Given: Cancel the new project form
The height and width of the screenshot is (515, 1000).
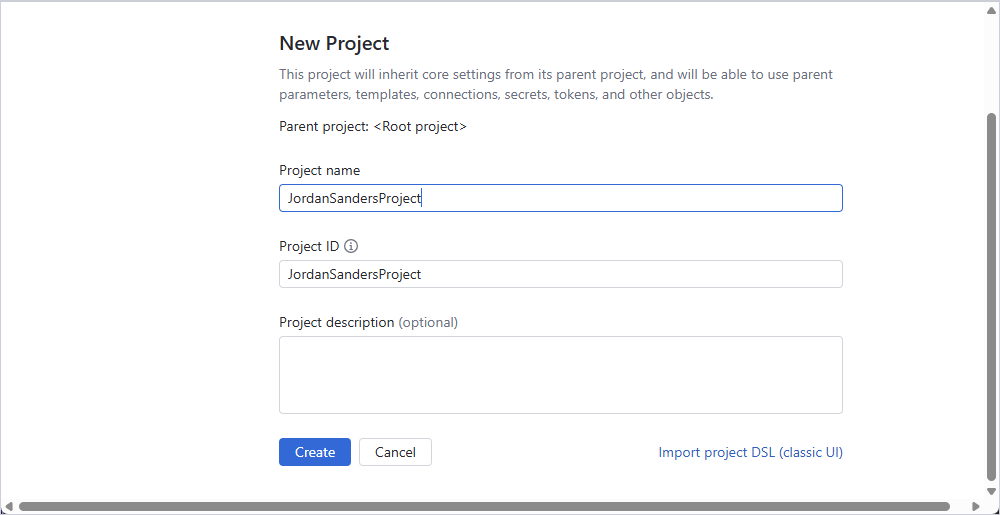Looking at the screenshot, I should point(395,452).
